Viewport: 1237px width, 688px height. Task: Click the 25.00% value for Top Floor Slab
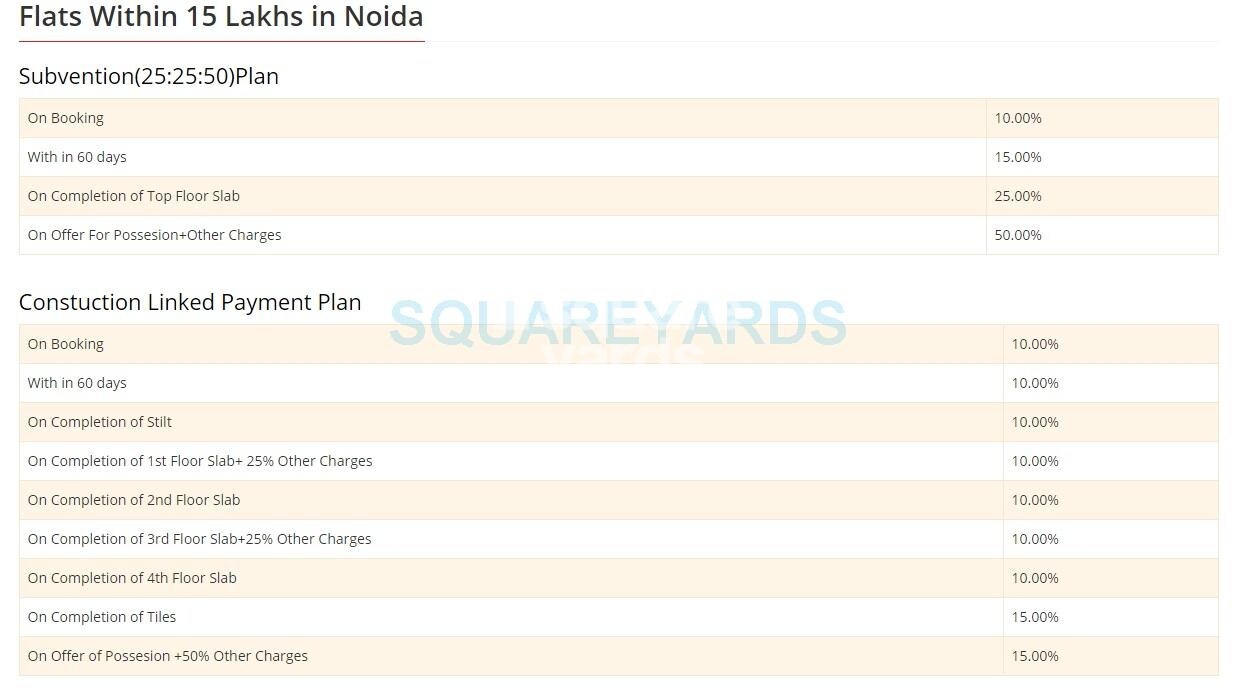click(1018, 196)
